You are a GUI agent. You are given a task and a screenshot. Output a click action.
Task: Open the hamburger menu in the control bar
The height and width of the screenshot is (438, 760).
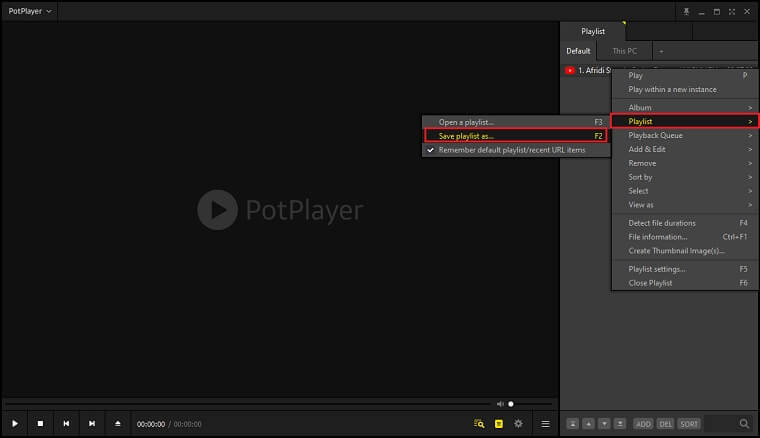tap(545, 424)
